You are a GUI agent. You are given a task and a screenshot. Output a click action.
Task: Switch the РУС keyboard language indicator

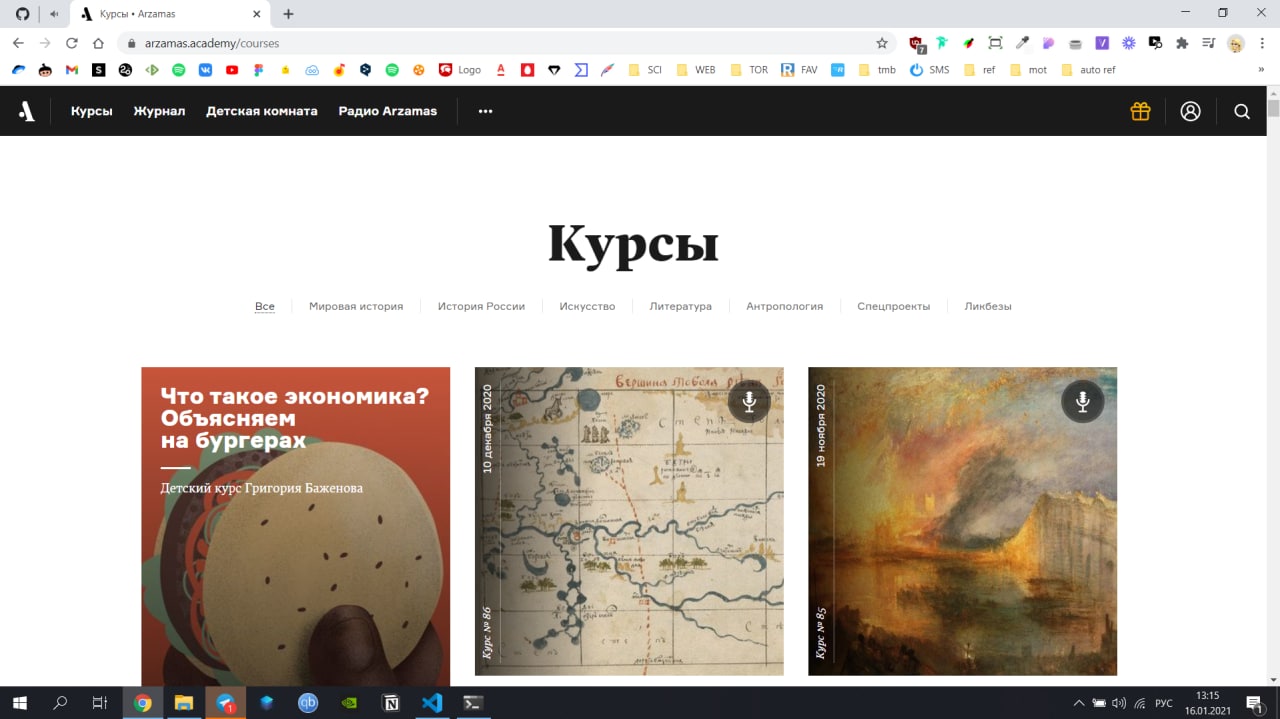click(x=1164, y=703)
